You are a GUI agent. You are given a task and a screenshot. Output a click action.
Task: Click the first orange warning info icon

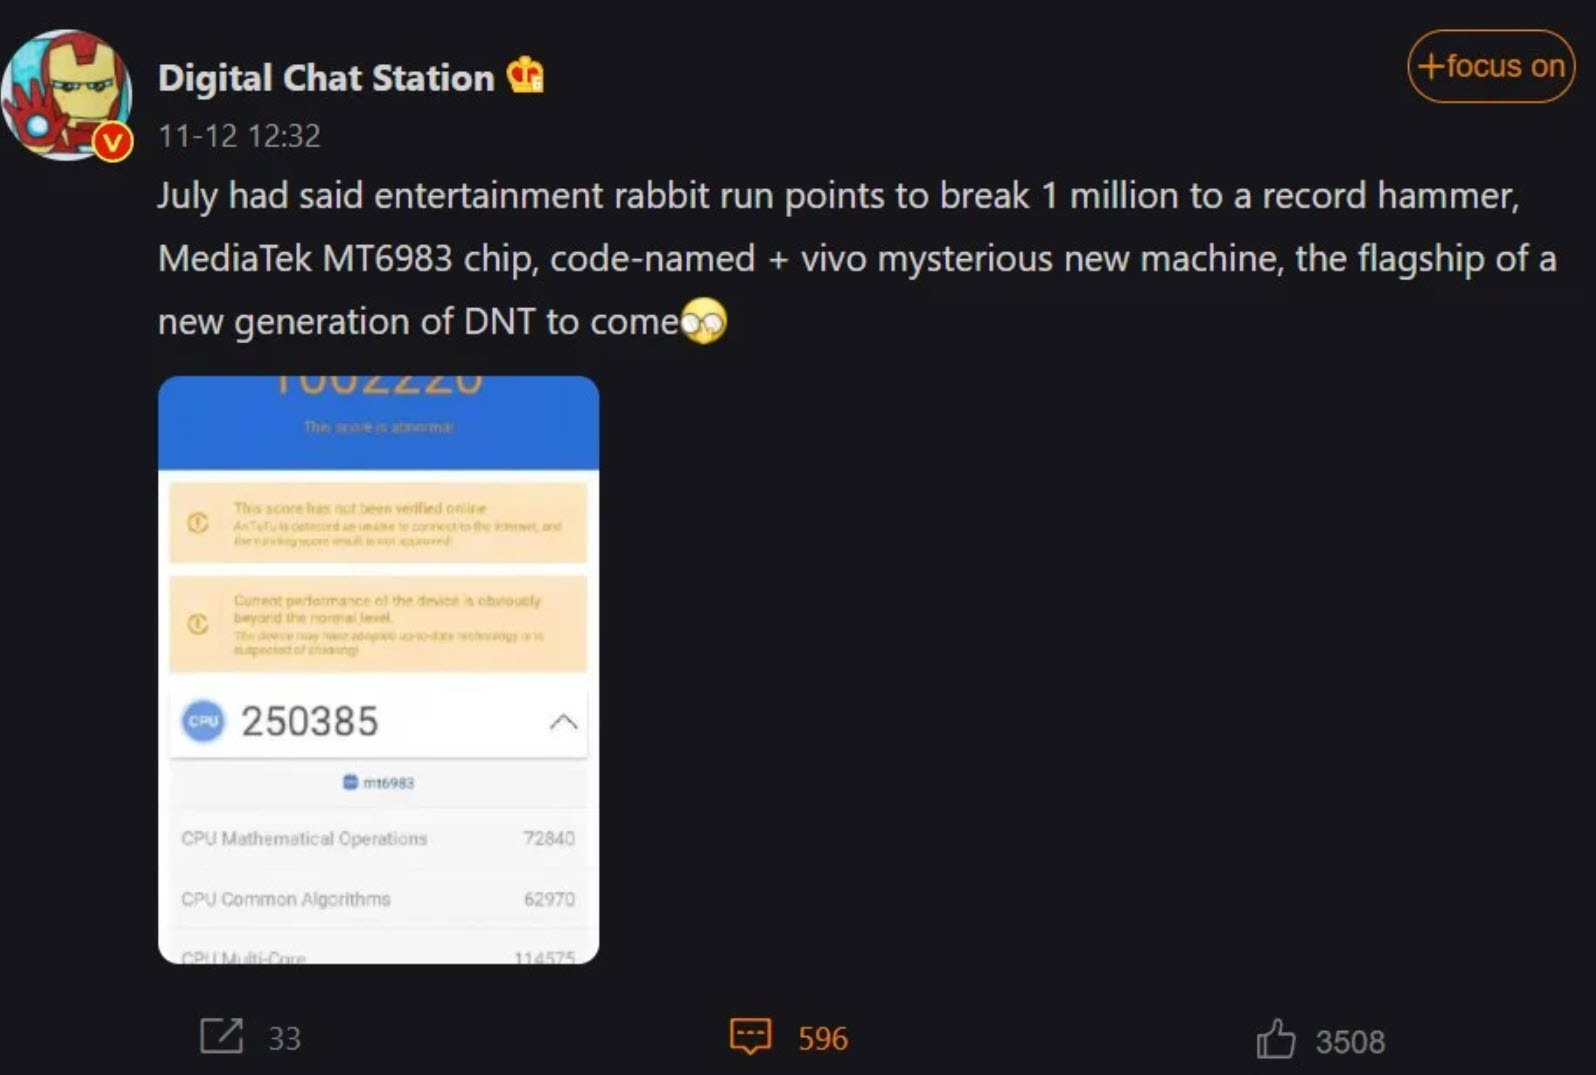click(x=198, y=523)
